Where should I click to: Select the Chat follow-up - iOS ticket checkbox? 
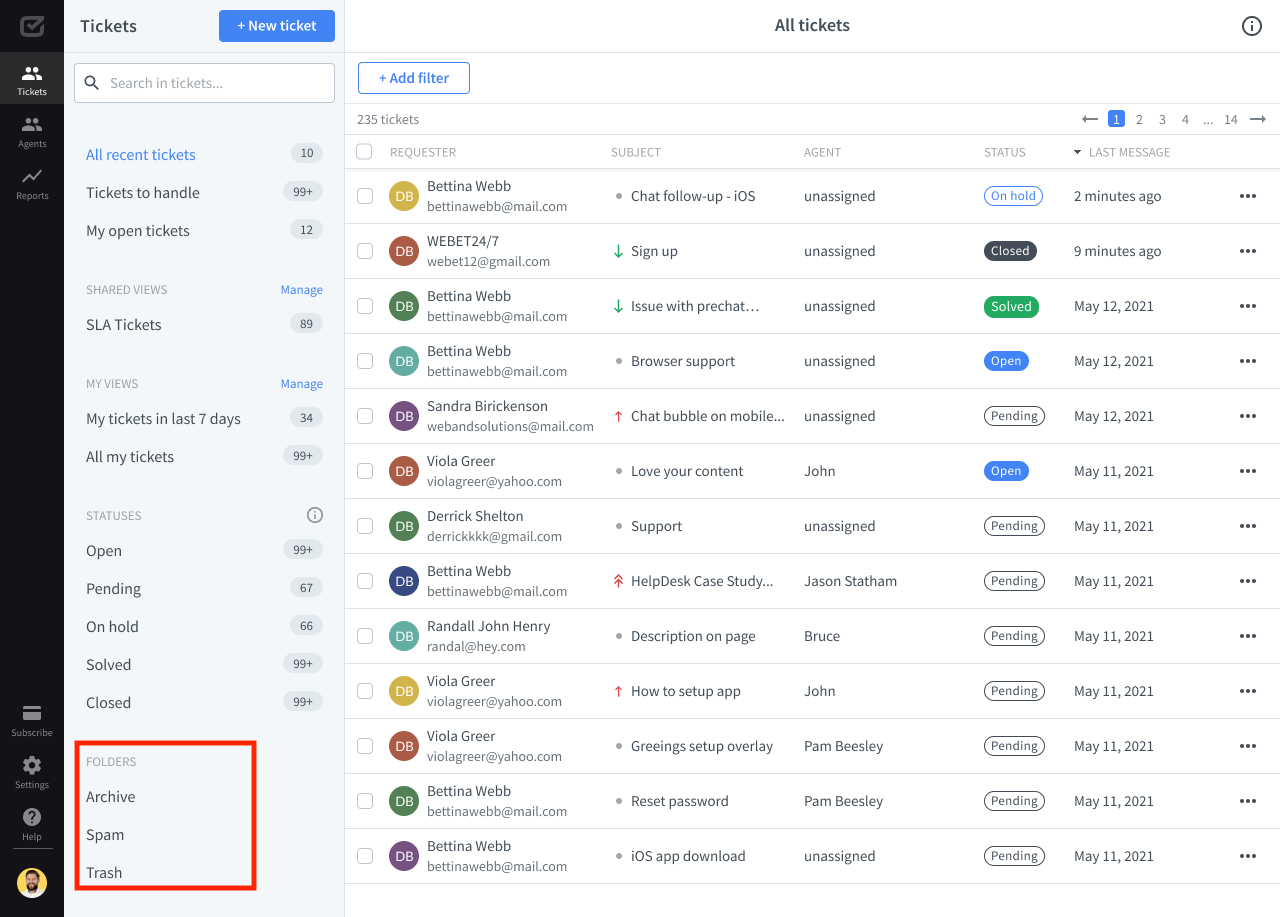coord(365,196)
